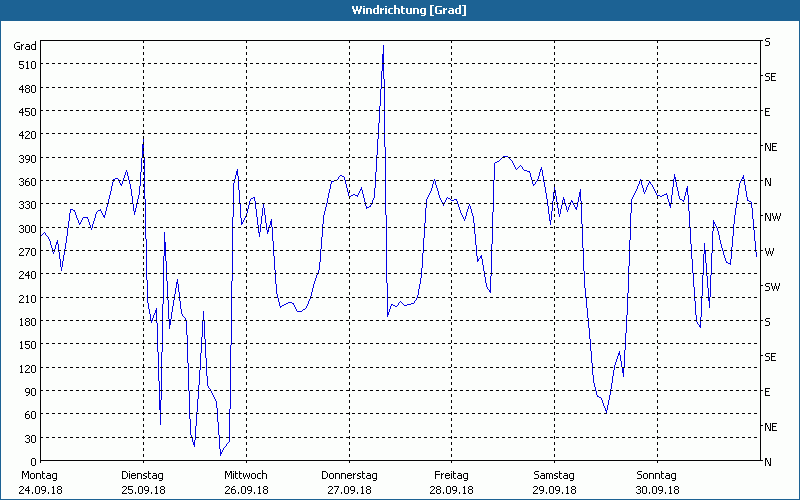Select the 390 value on the left axis
The width and height of the screenshot is (800, 500).
click(x=28, y=159)
